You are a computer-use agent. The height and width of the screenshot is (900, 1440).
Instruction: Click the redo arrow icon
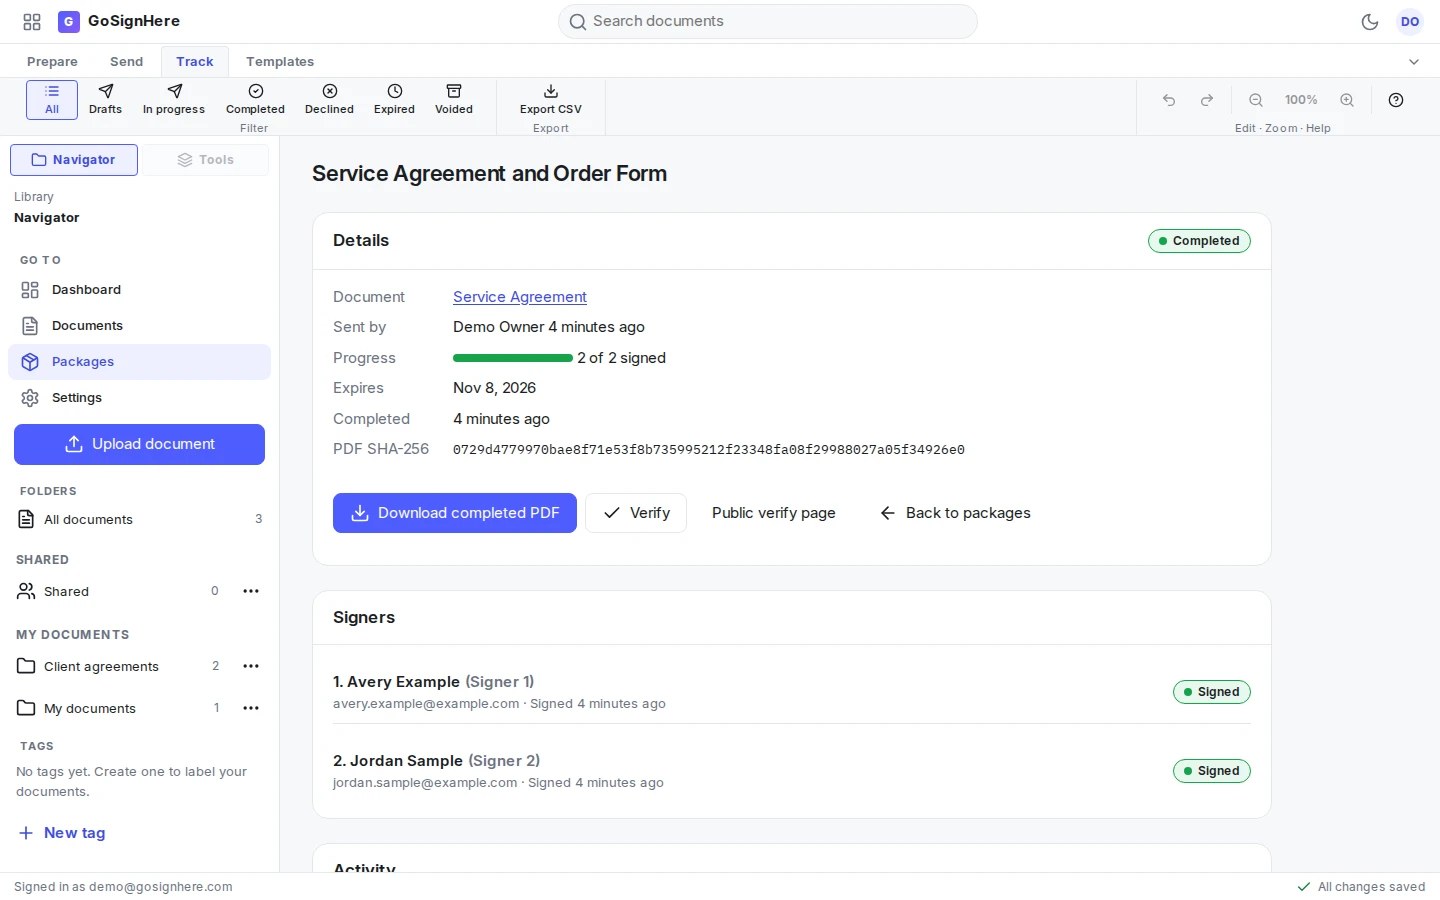1207,100
